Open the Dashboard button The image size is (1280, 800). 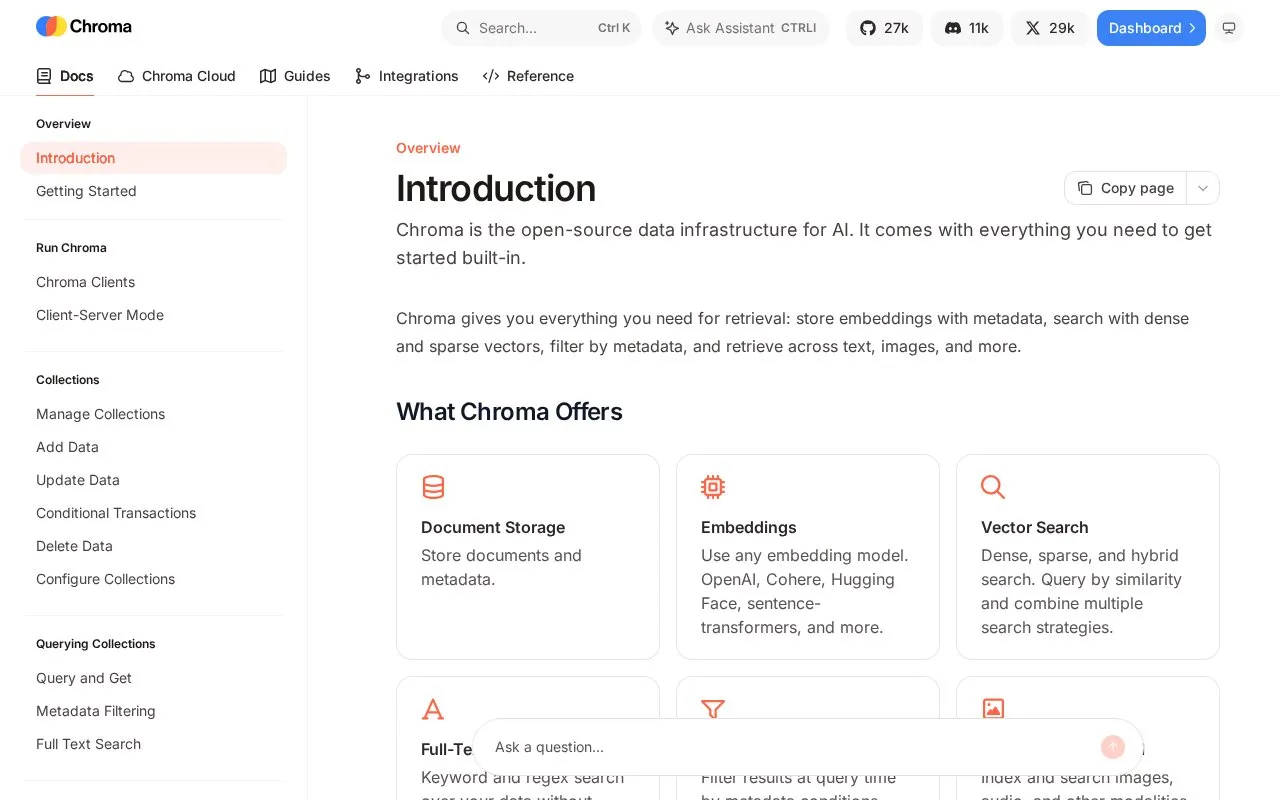[1151, 28]
